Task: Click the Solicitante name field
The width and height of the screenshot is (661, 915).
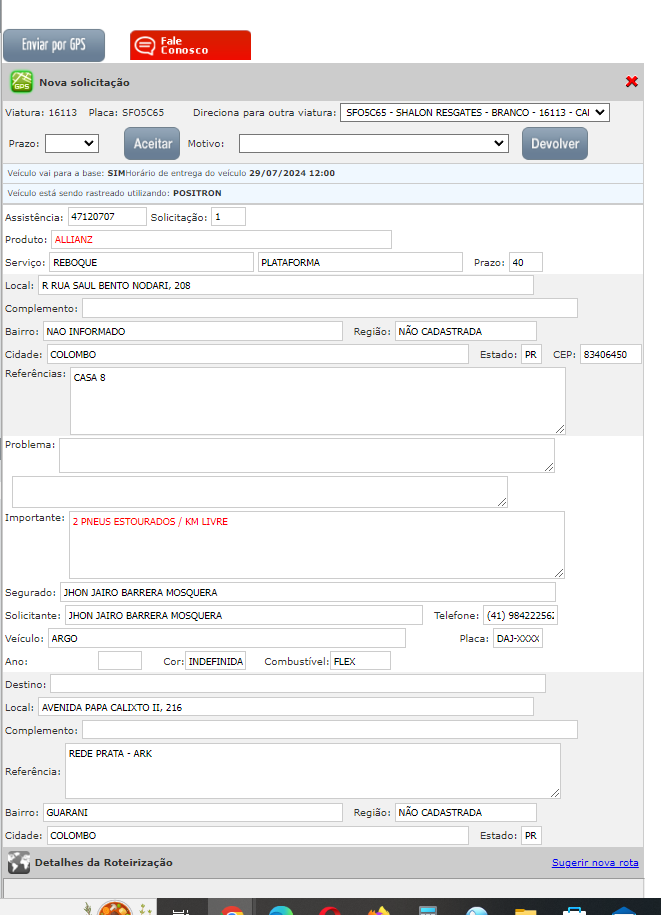Action: pos(244,616)
